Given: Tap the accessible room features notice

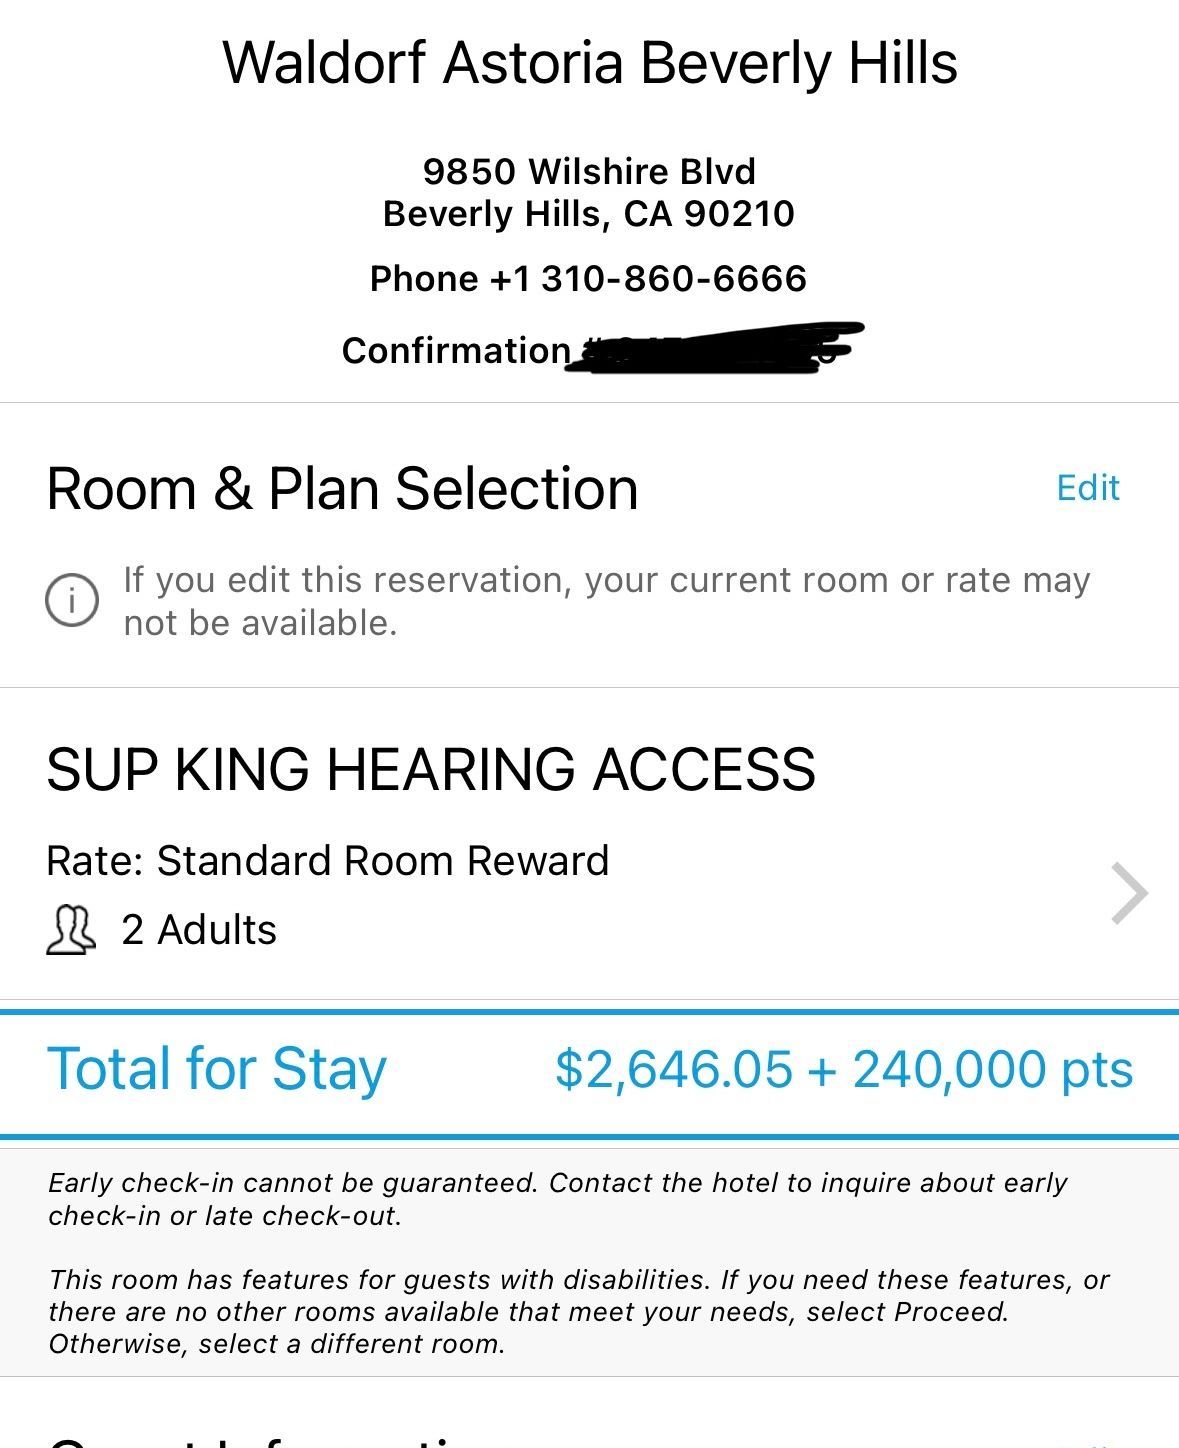Looking at the screenshot, I should tap(579, 1311).
